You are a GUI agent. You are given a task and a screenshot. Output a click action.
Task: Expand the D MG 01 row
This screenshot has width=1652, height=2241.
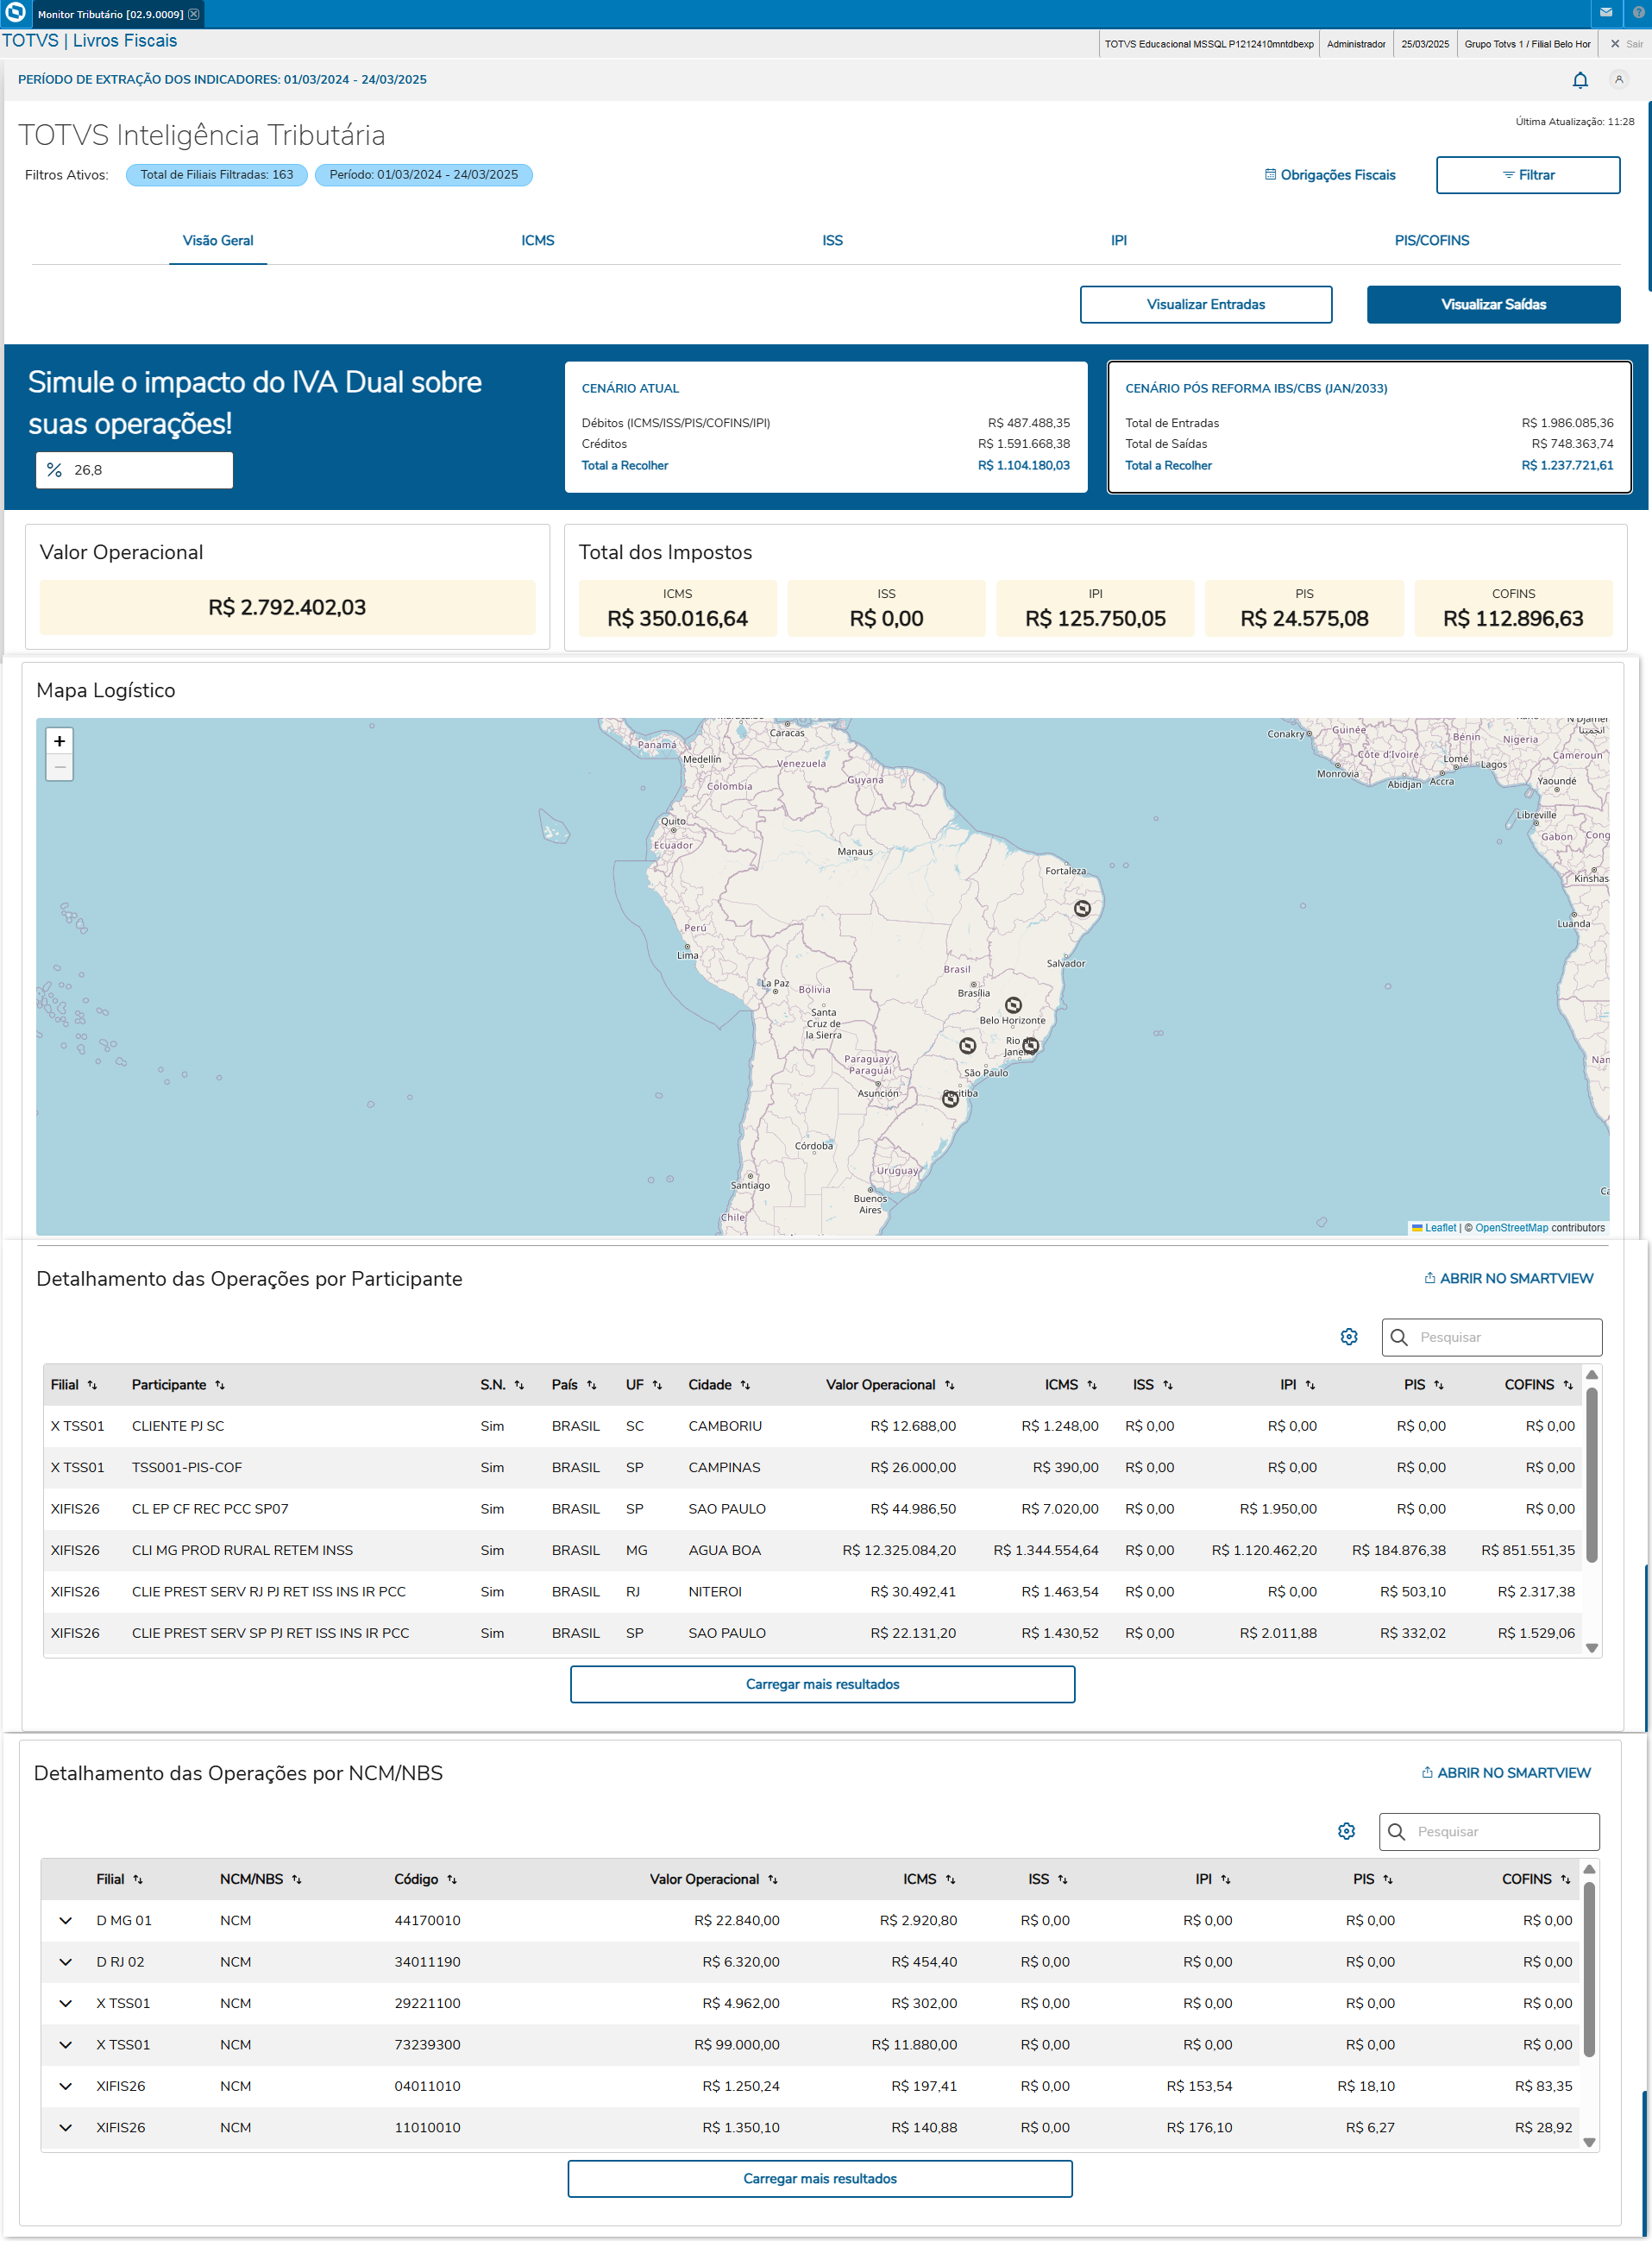[66, 1921]
